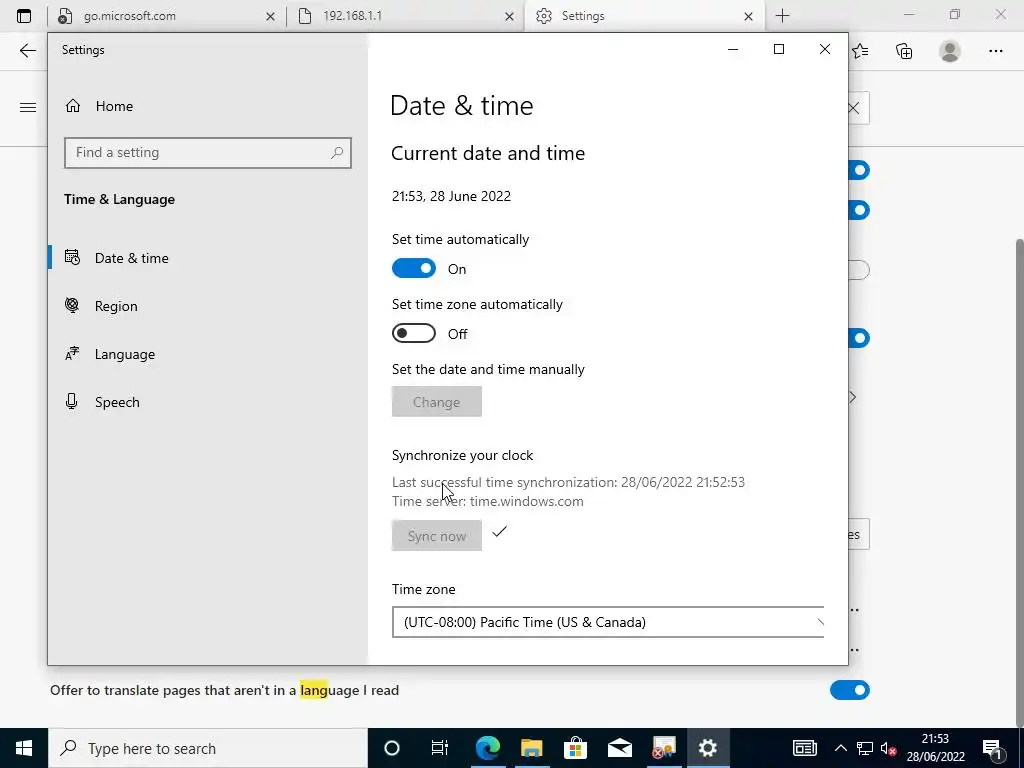
Task: Click the Find a setting search box
Action: (208, 152)
